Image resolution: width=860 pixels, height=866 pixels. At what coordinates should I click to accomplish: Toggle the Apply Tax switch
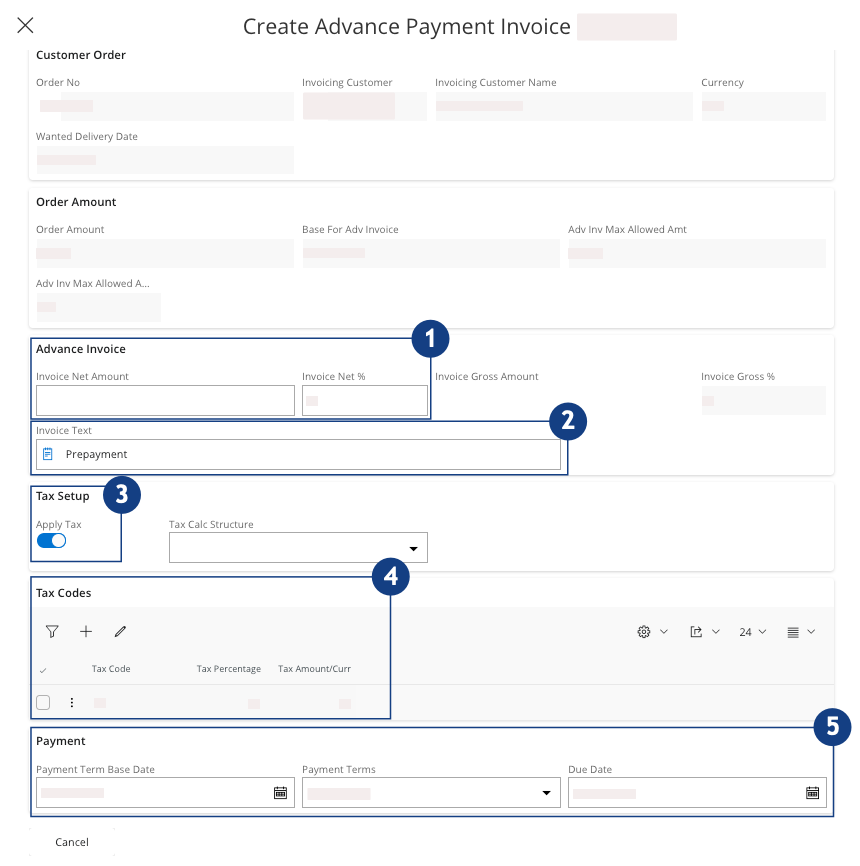coord(51,541)
